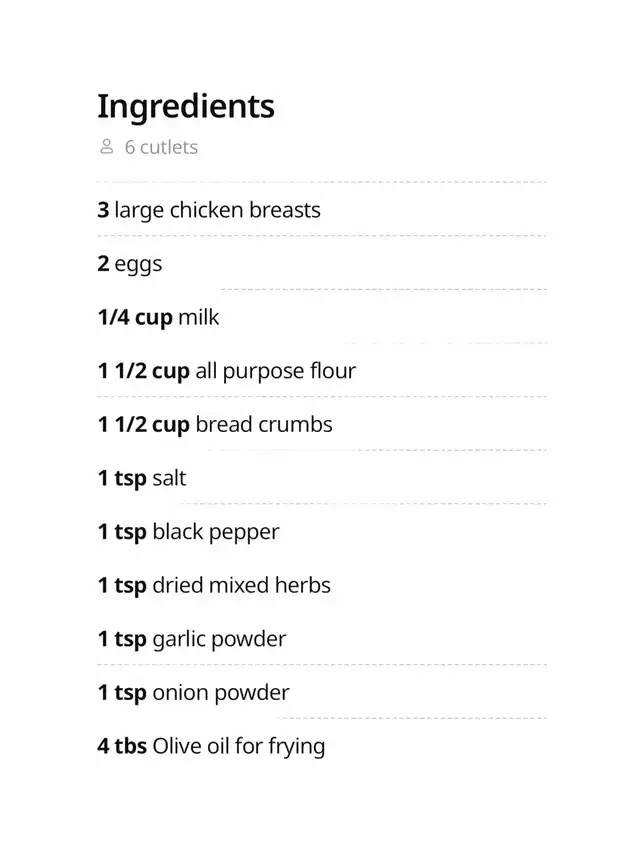The image size is (640, 853).
Task: Click the servings person icon
Action: (x=107, y=147)
